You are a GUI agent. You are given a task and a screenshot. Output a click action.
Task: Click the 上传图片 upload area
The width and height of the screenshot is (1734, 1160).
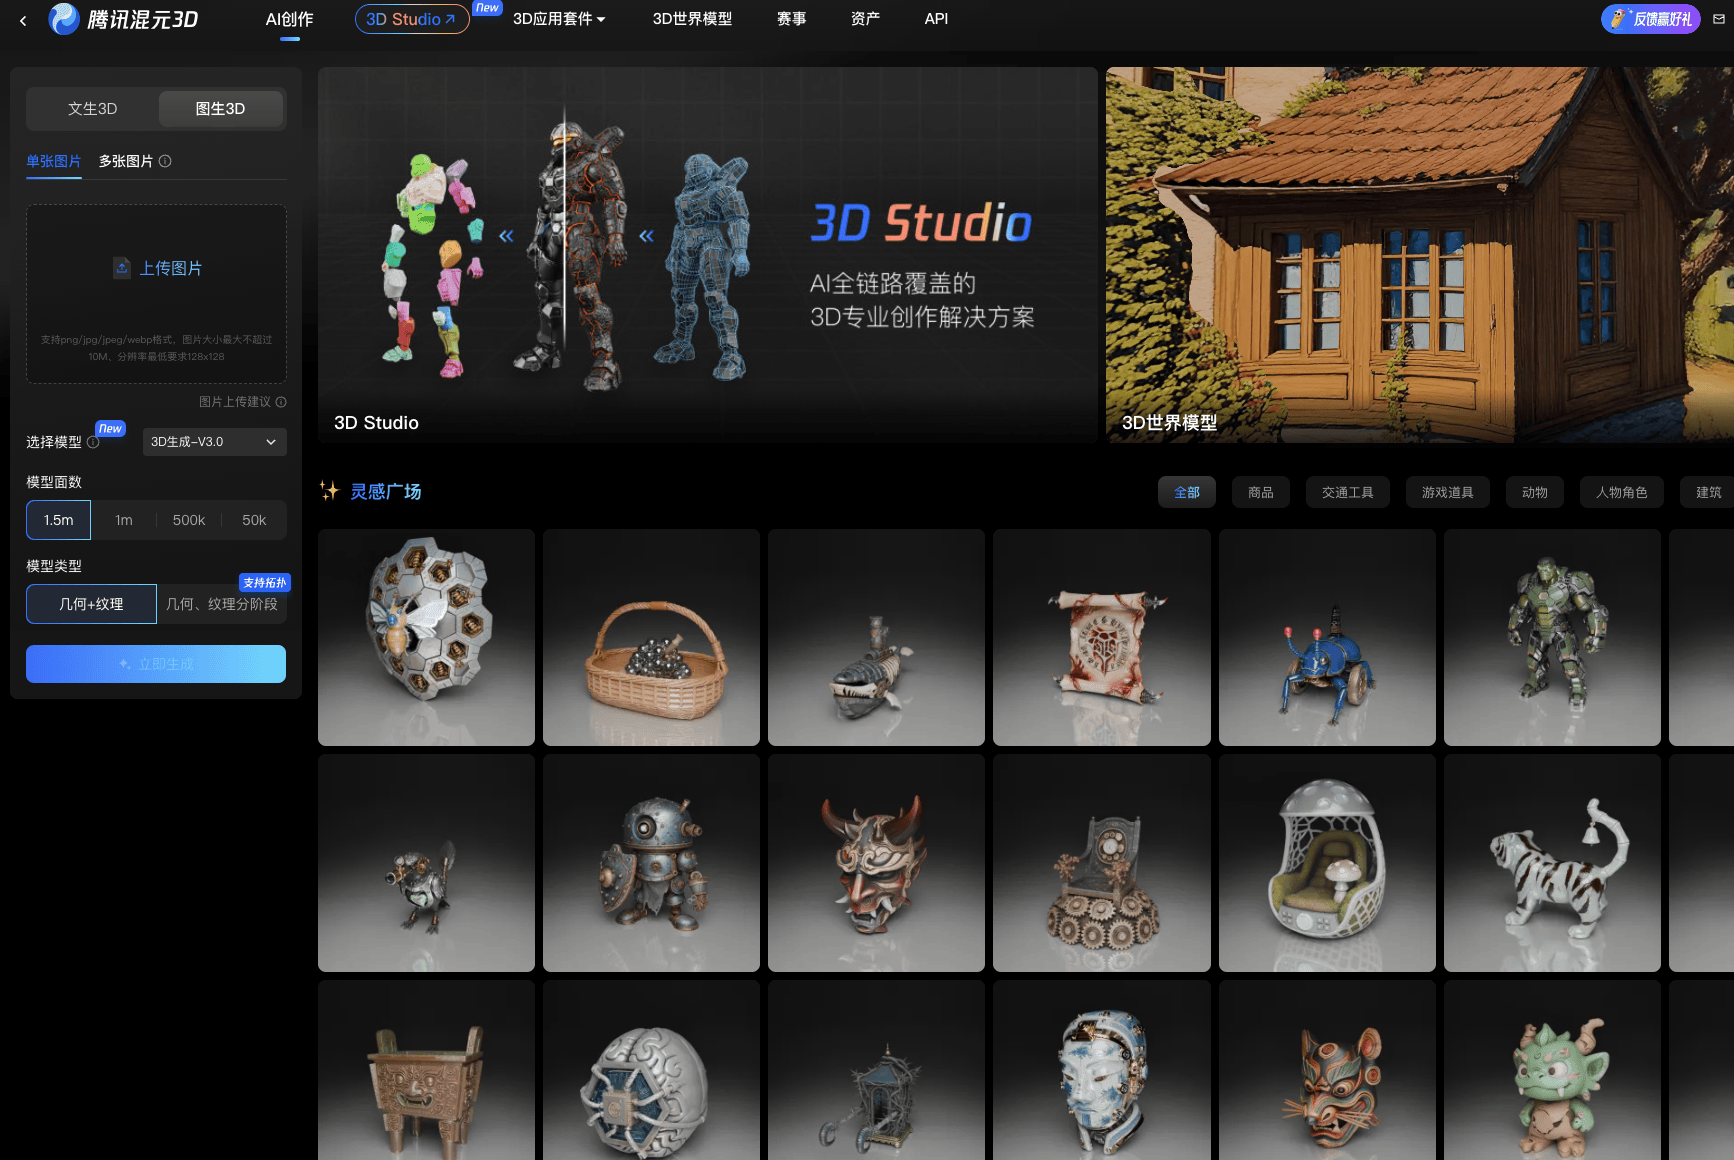pyautogui.click(x=156, y=294)
